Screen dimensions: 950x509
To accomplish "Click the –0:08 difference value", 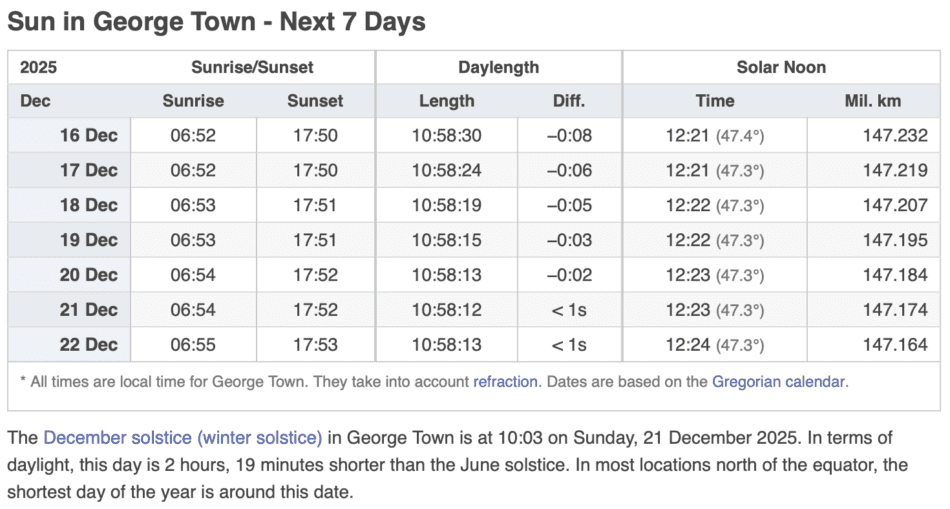I will [x=569, y=136].
